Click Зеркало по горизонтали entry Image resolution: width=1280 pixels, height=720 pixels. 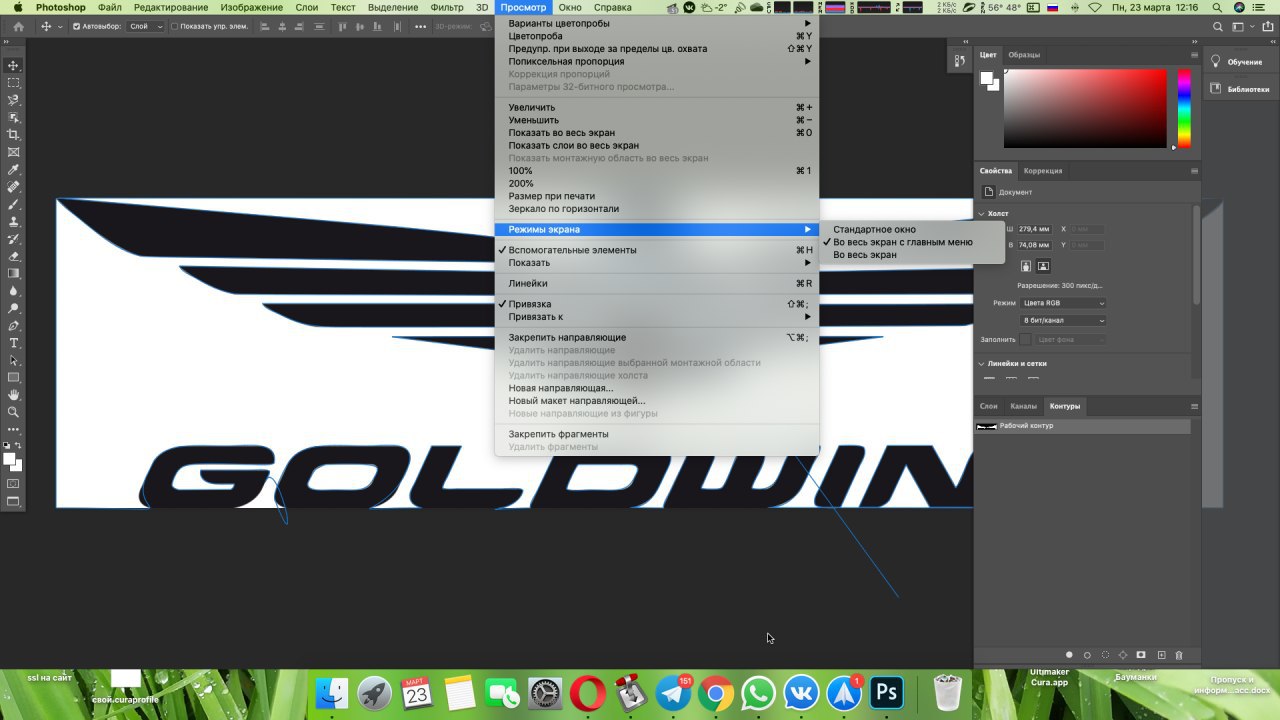pyautogui.click(x=657, y=209)
